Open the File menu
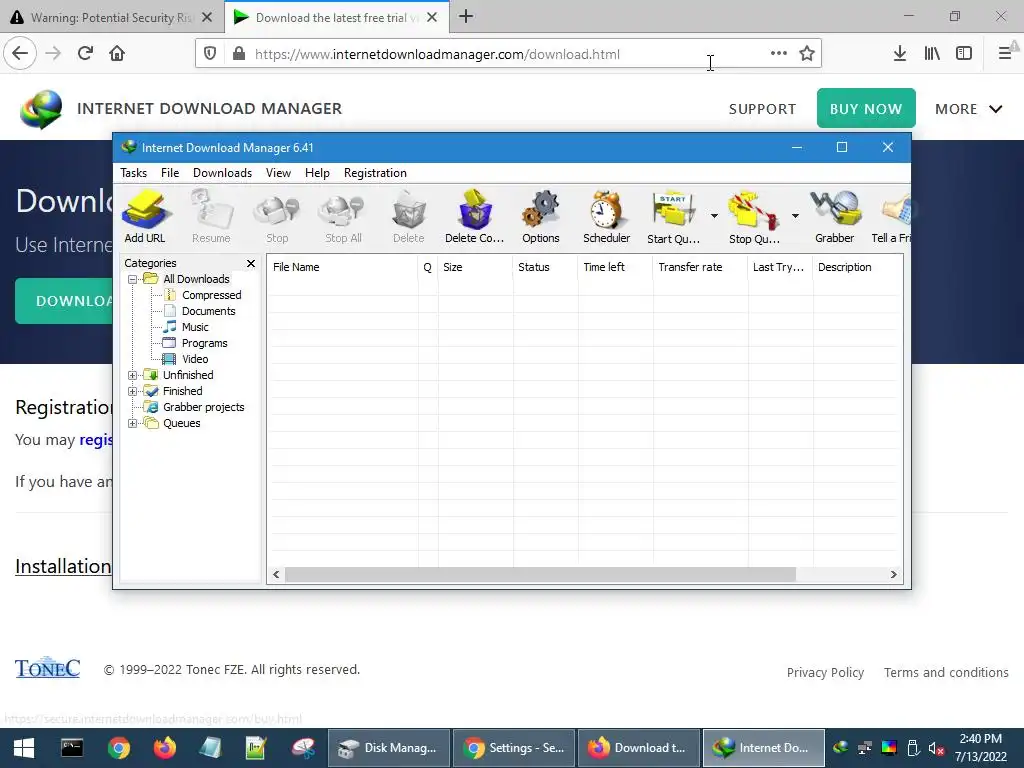1024x768 pixels. click(170, 173)
